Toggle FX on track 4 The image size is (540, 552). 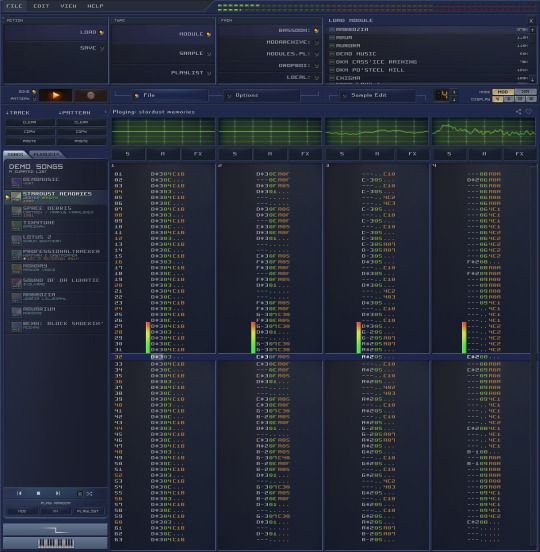[520, 154]
